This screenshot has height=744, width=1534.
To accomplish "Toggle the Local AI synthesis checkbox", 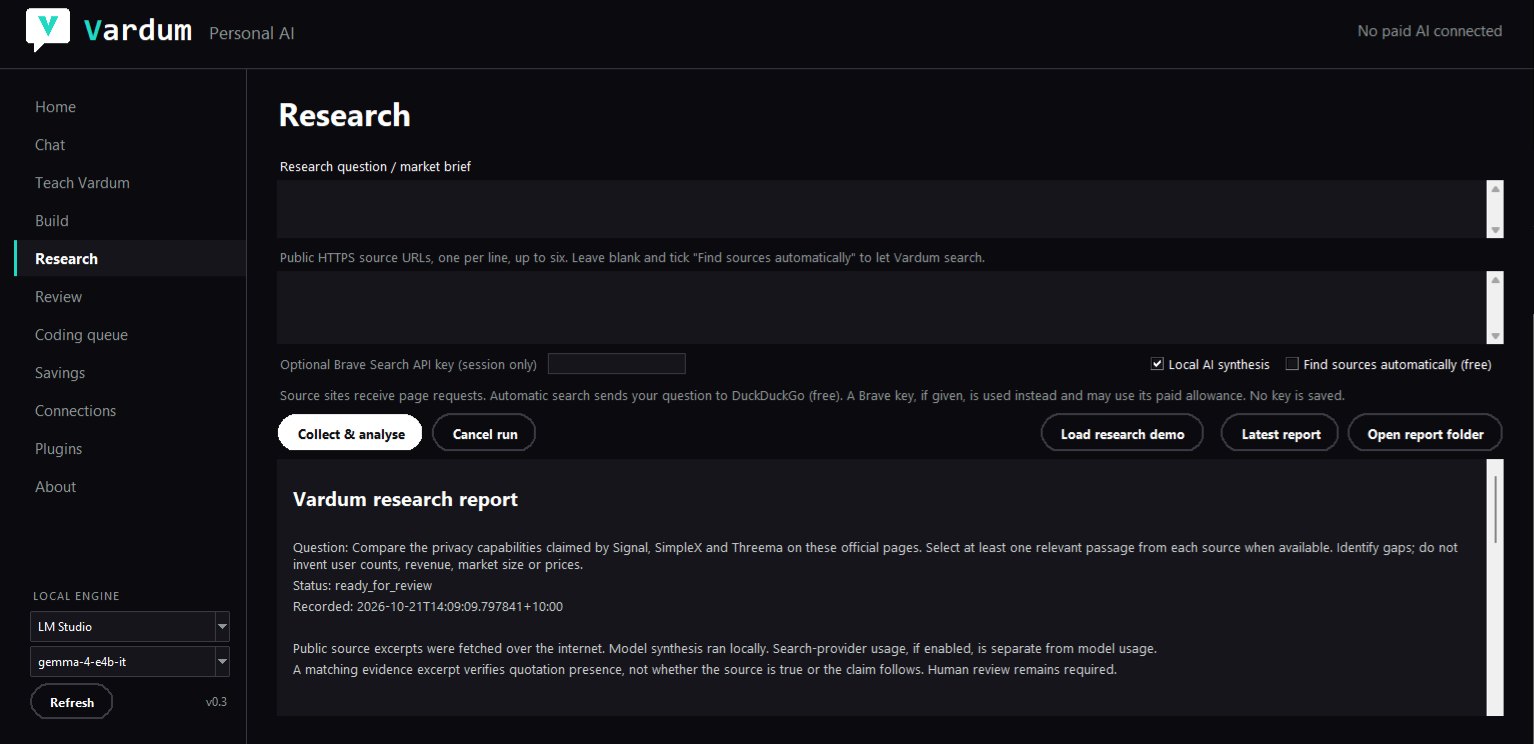I will 1157,364.
